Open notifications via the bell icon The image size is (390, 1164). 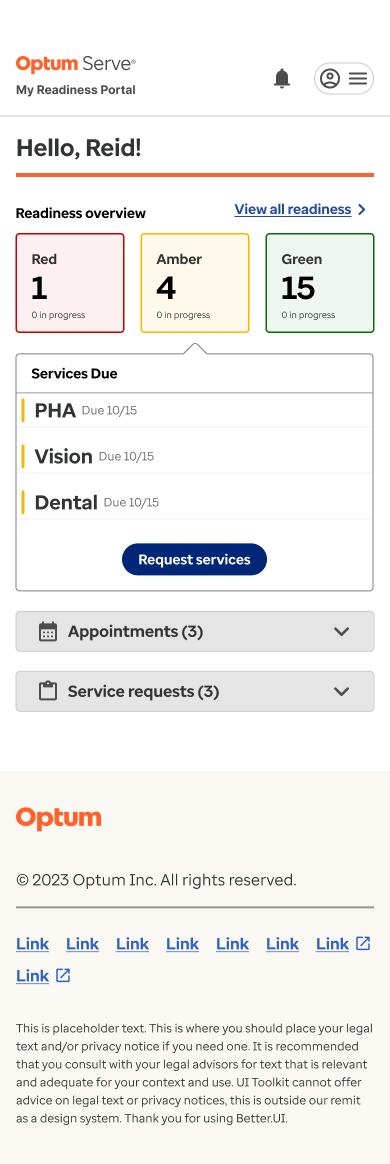tap(282, 78)
